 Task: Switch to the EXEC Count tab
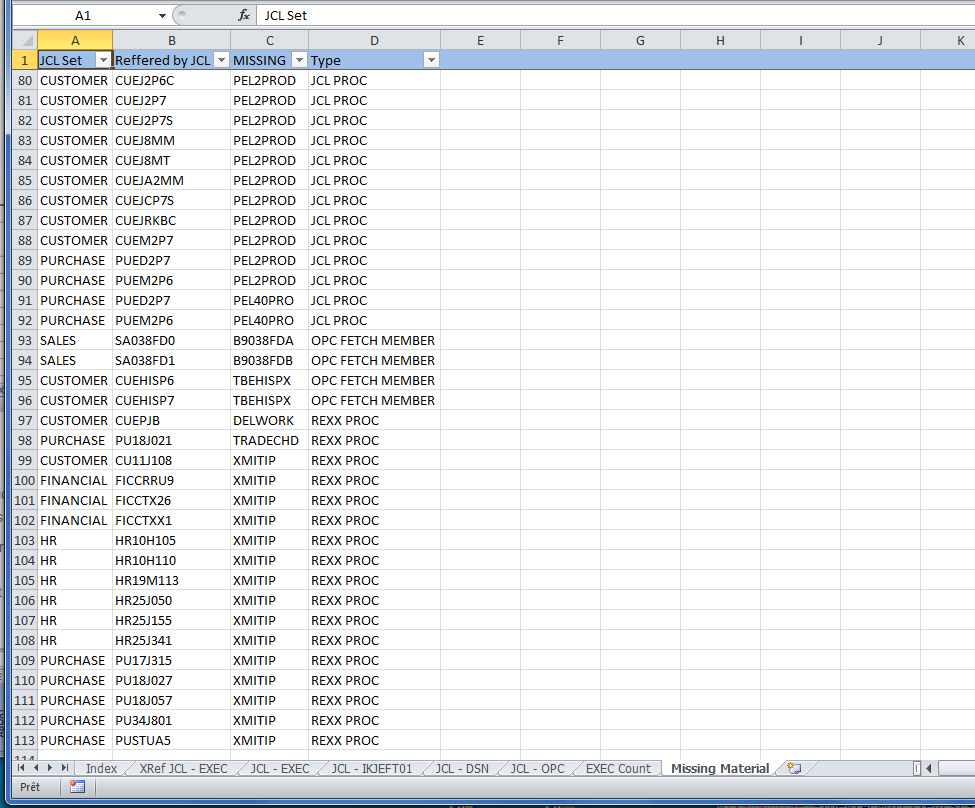[617, 768]
